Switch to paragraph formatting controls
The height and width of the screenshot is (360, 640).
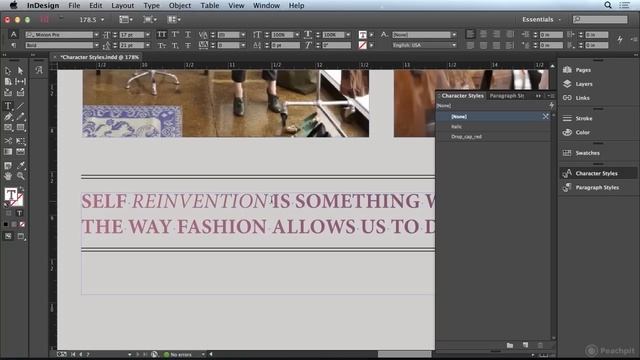click(x=13, y=45)
